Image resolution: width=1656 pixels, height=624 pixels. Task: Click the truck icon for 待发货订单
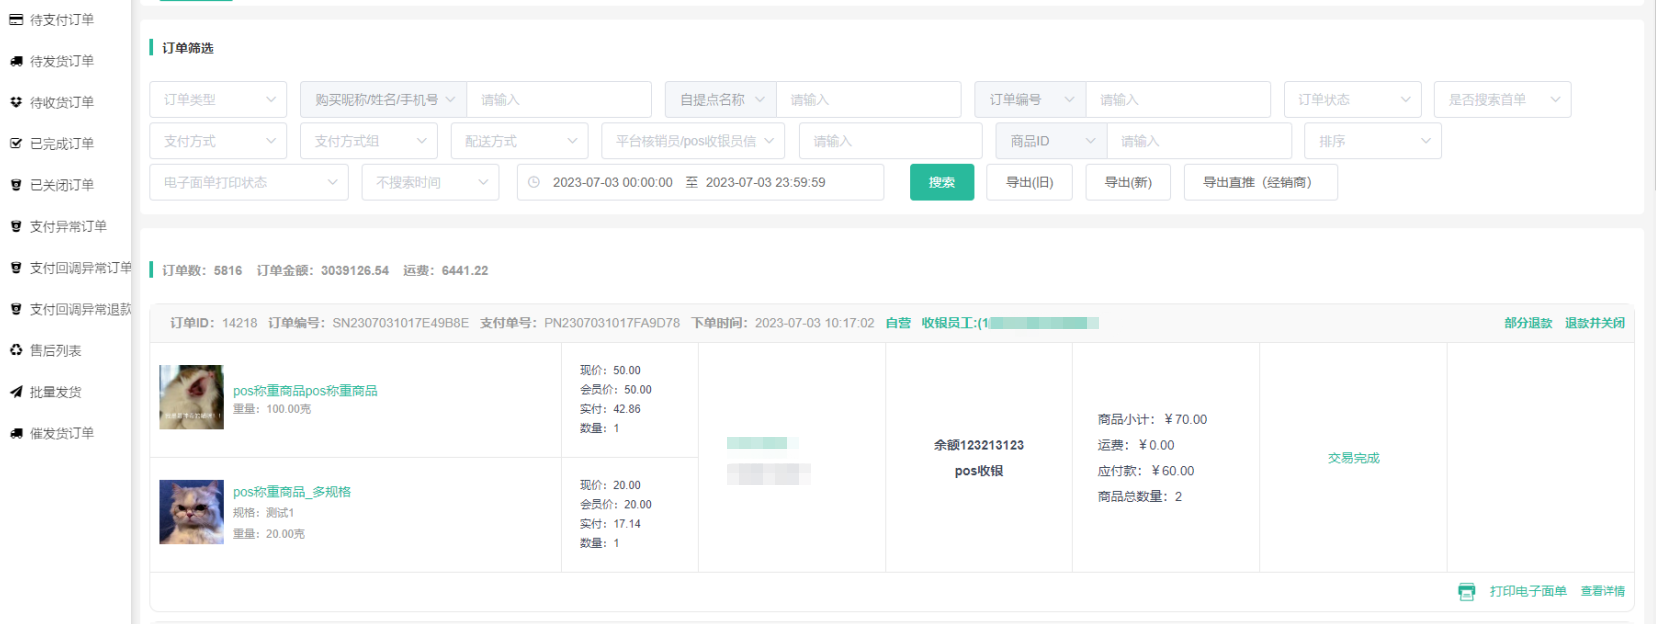16,61
